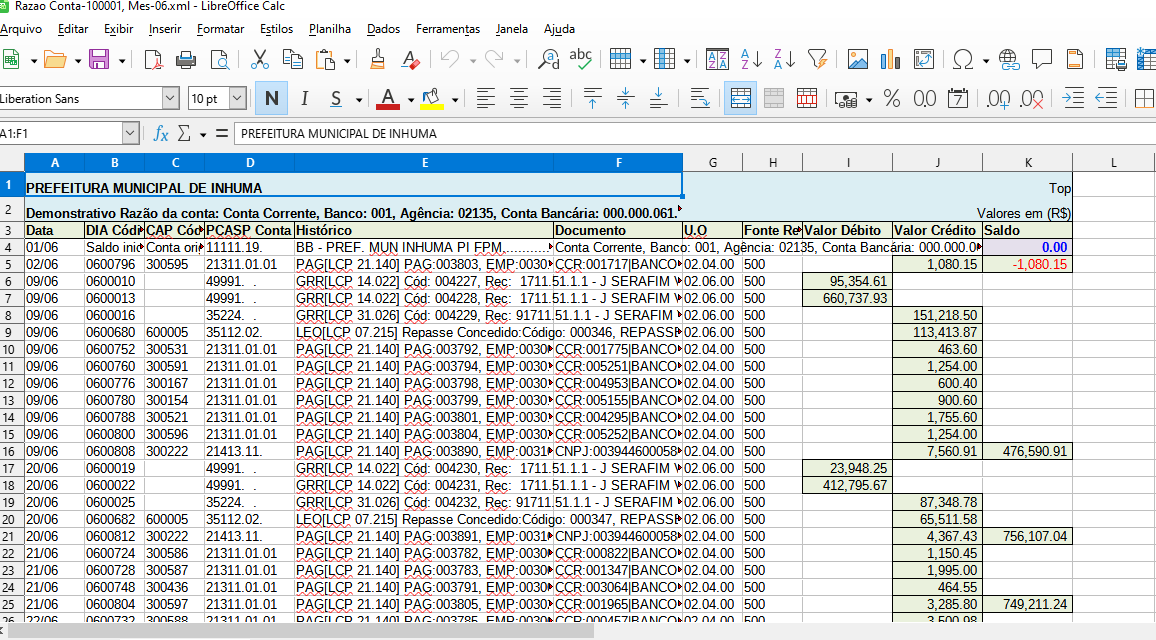The width and height of the screenshot is (1156, 640).
Task: Click the Export as PDF icon
Action: (153, 60)
